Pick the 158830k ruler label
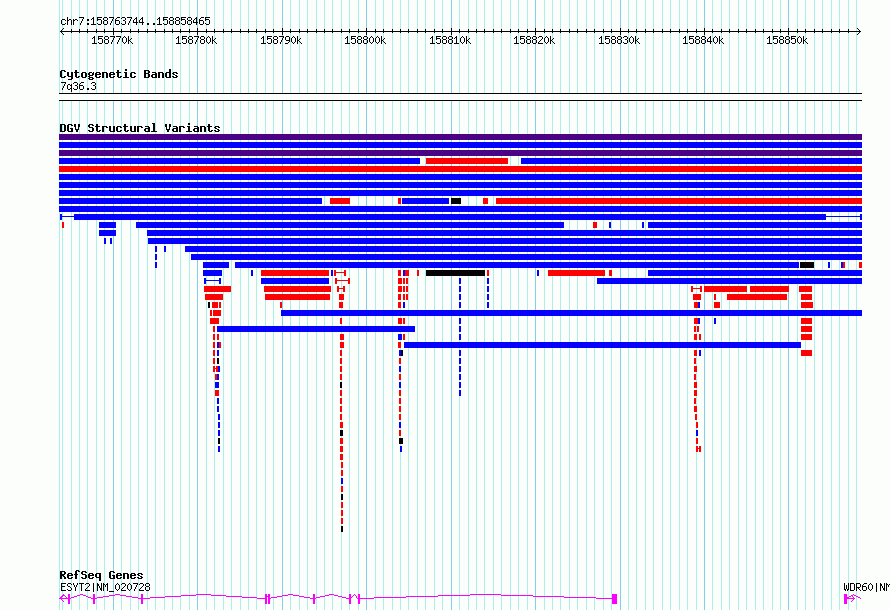This screenshot has height=610, width=890. click(x=619, y=40)
